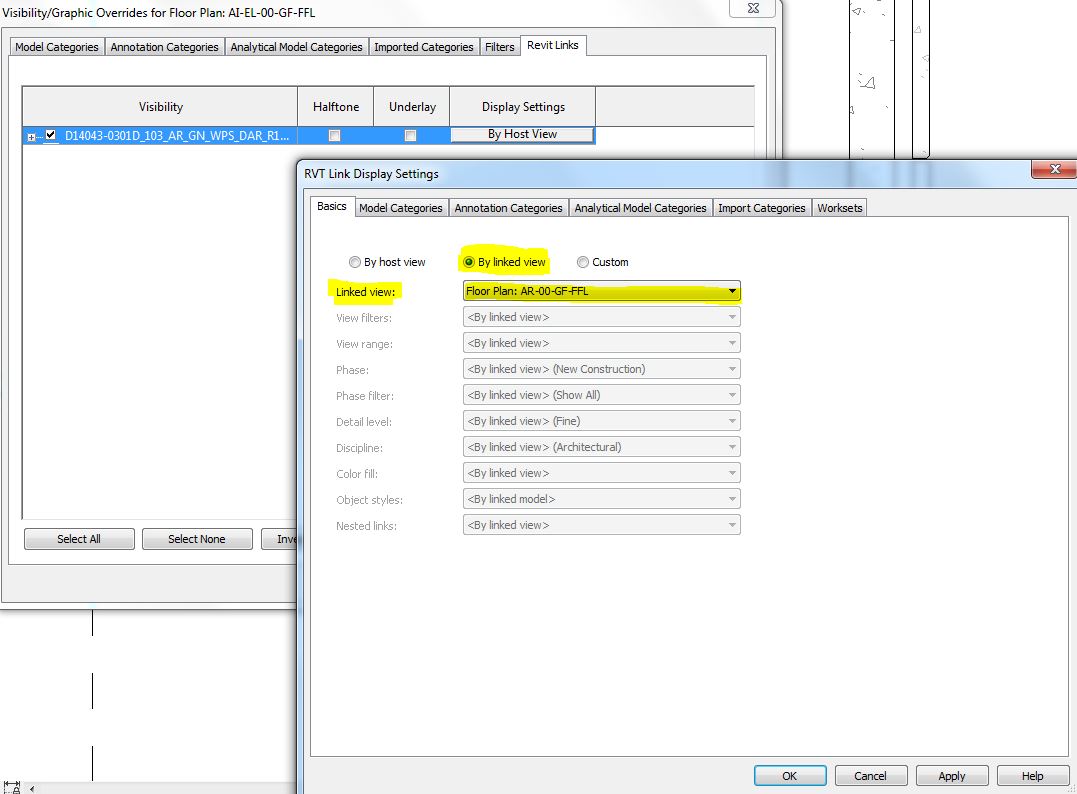Select the 'By host view' radio button
The height and width of the screenshot is (794, 1077).
(355, 261)
